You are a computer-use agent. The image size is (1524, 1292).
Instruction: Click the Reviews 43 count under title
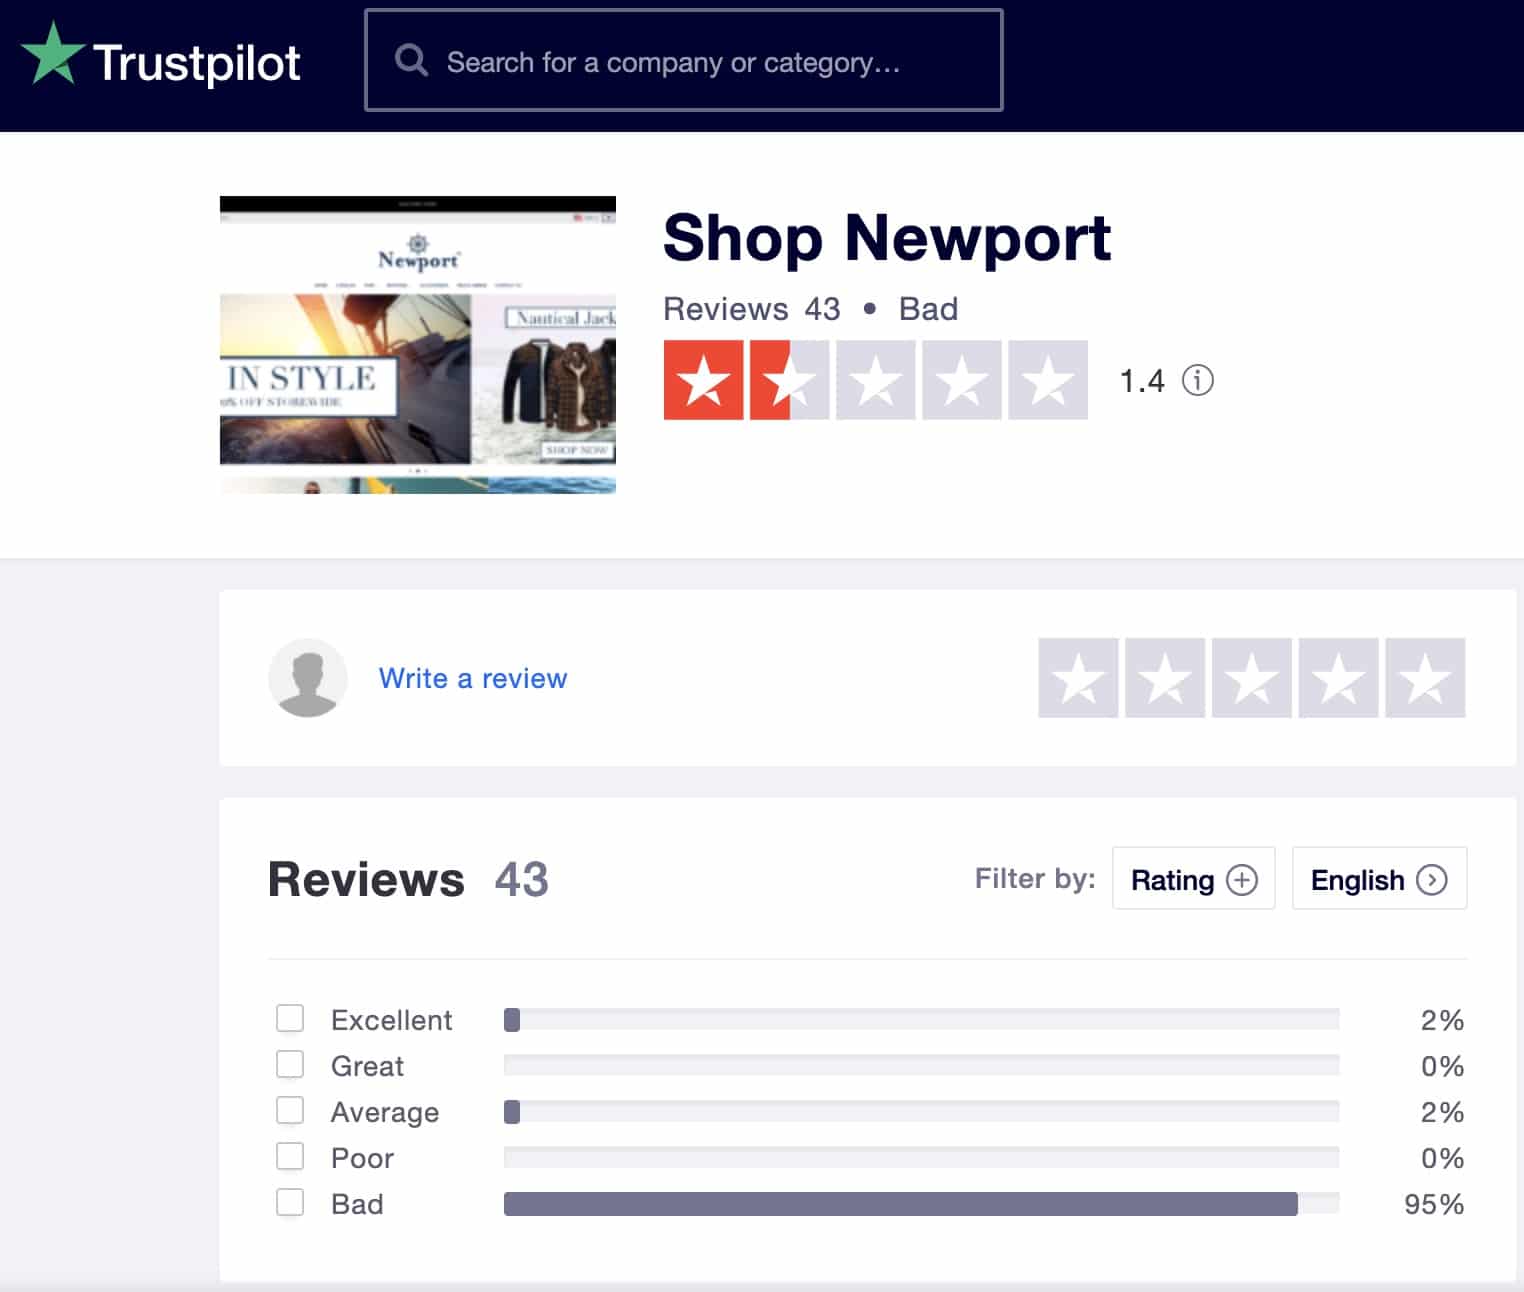coord(752,309)
